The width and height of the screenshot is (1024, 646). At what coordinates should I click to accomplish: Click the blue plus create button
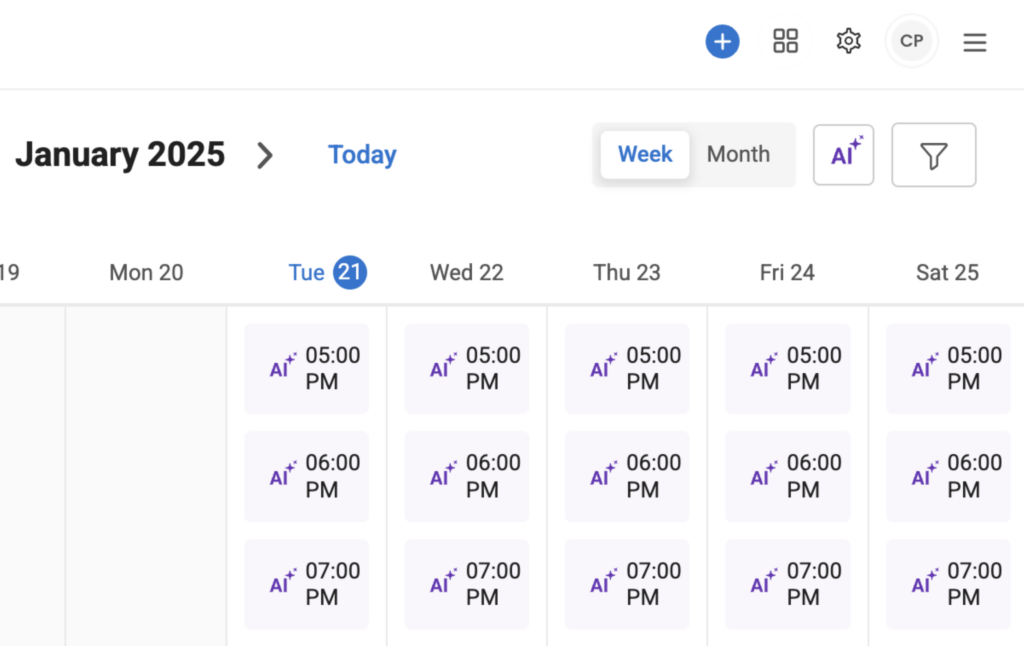(x=722, y=42)
